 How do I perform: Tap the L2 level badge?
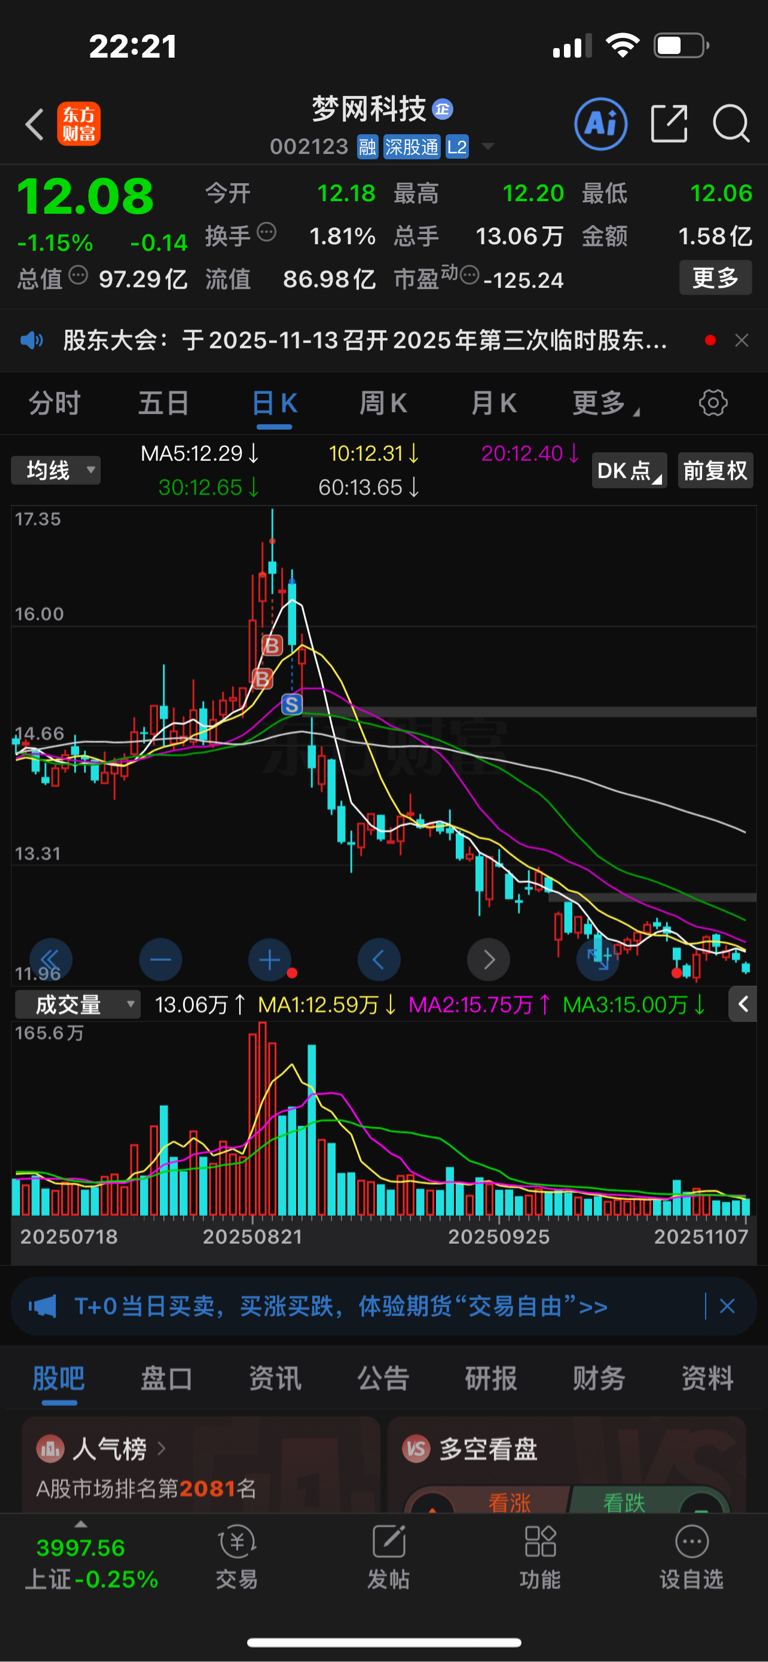457,147
